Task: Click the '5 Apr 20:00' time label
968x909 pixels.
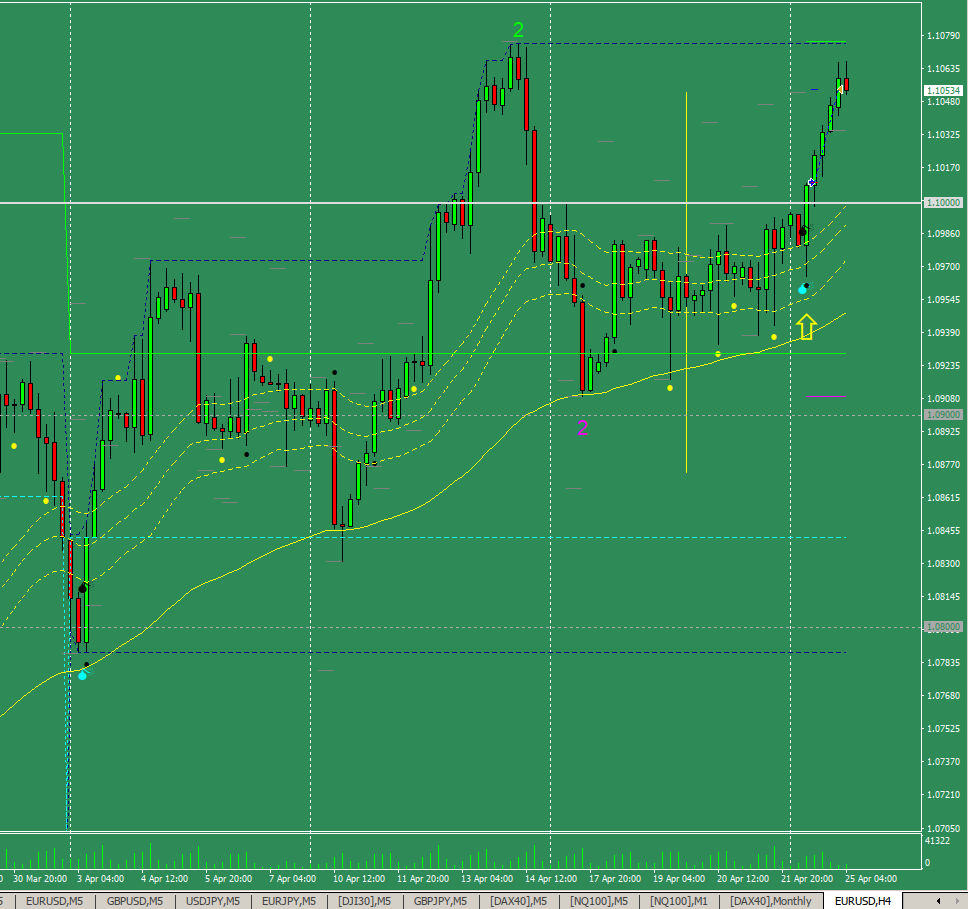Action: click(228, 878)
